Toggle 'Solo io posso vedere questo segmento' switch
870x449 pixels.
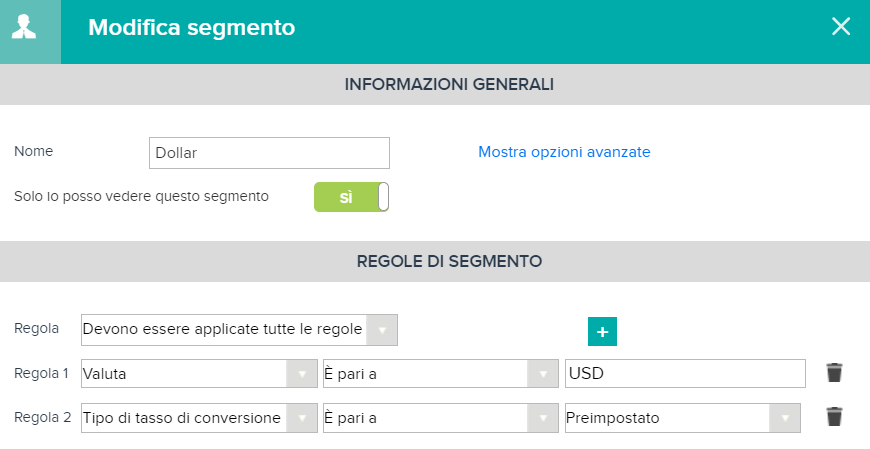pos(351,197)
